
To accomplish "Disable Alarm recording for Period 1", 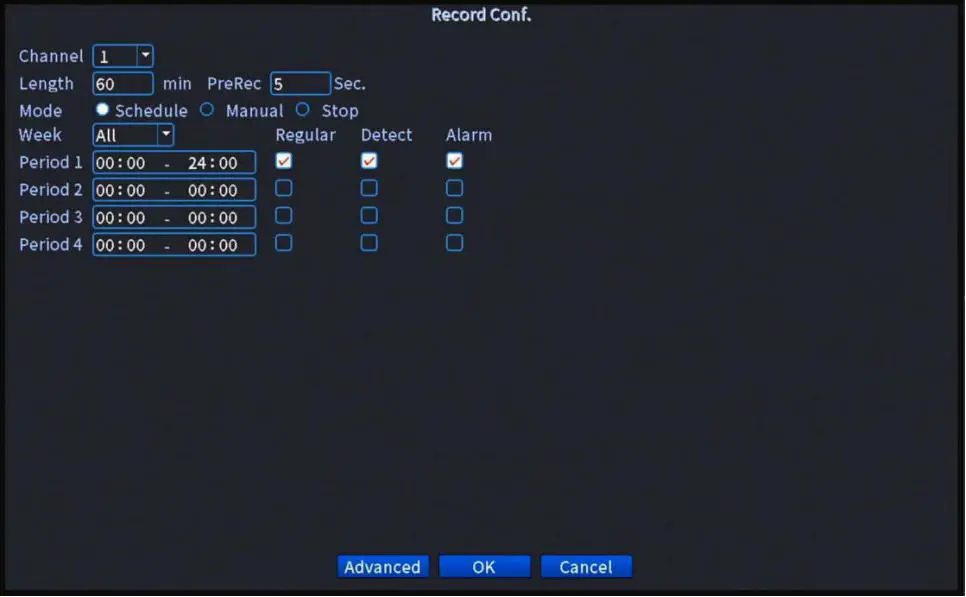I will 454,160.
